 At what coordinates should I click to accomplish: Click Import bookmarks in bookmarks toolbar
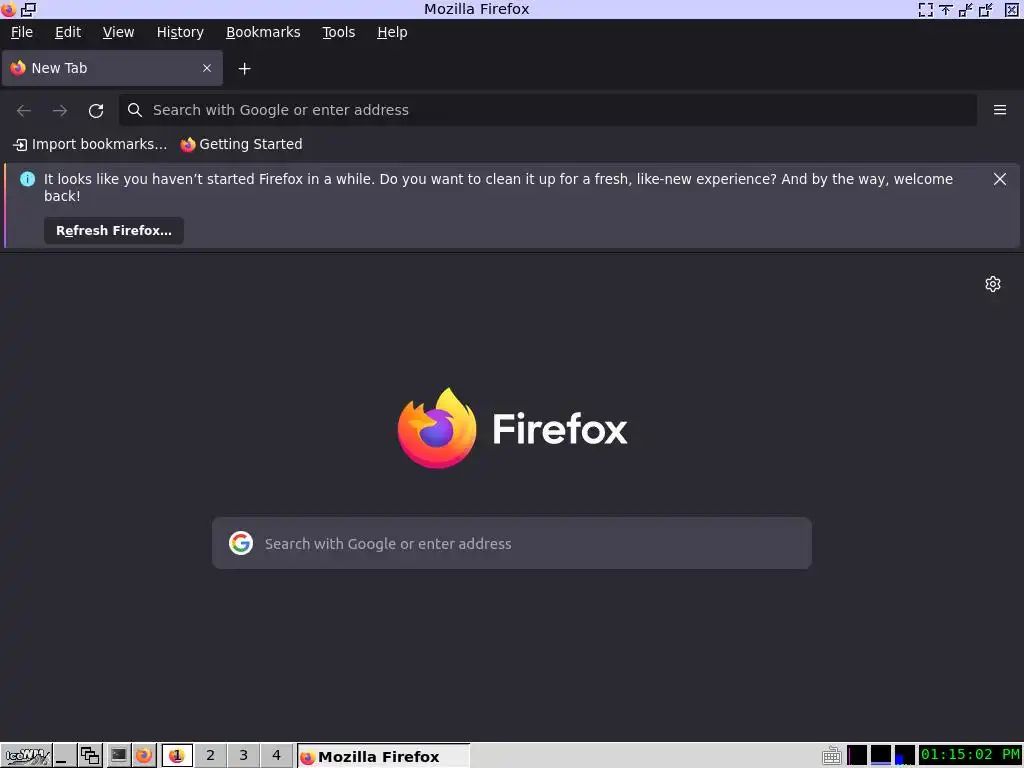tap(90, 144)
